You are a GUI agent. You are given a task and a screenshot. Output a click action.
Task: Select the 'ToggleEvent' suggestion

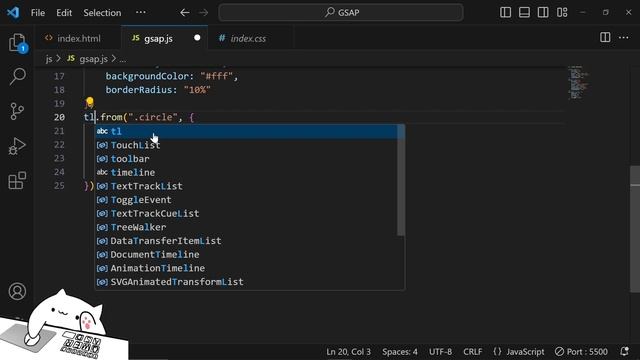click(x=246, y=200)
